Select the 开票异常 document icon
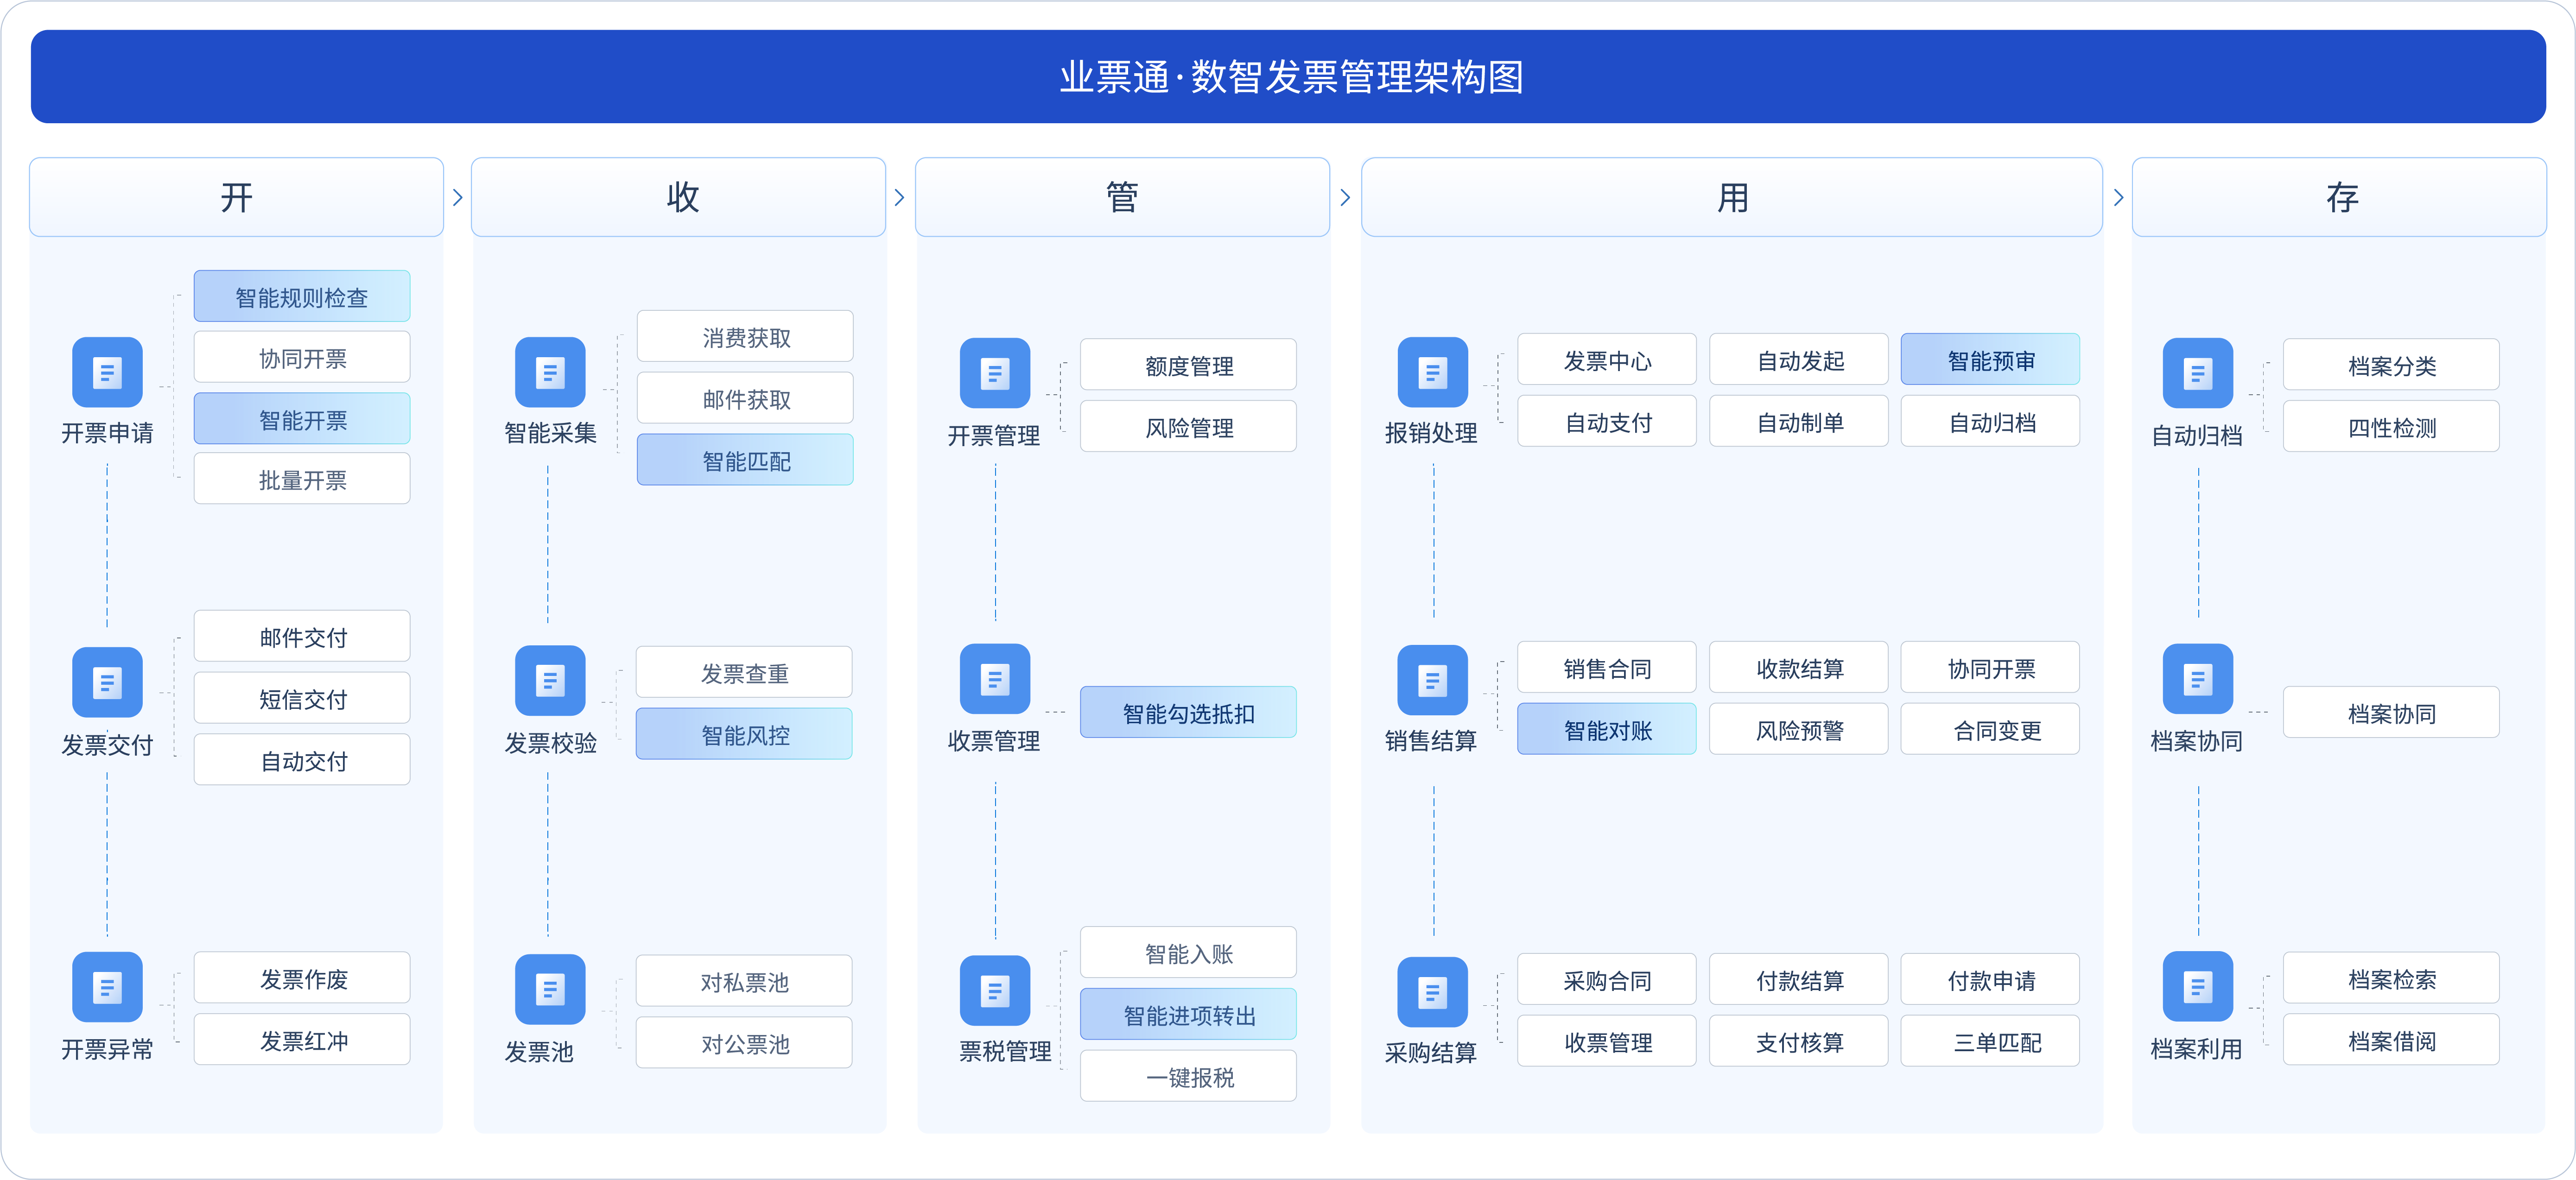Image resolution: width=2576 pixels, height=1180 pixels. tap(107, 987)
